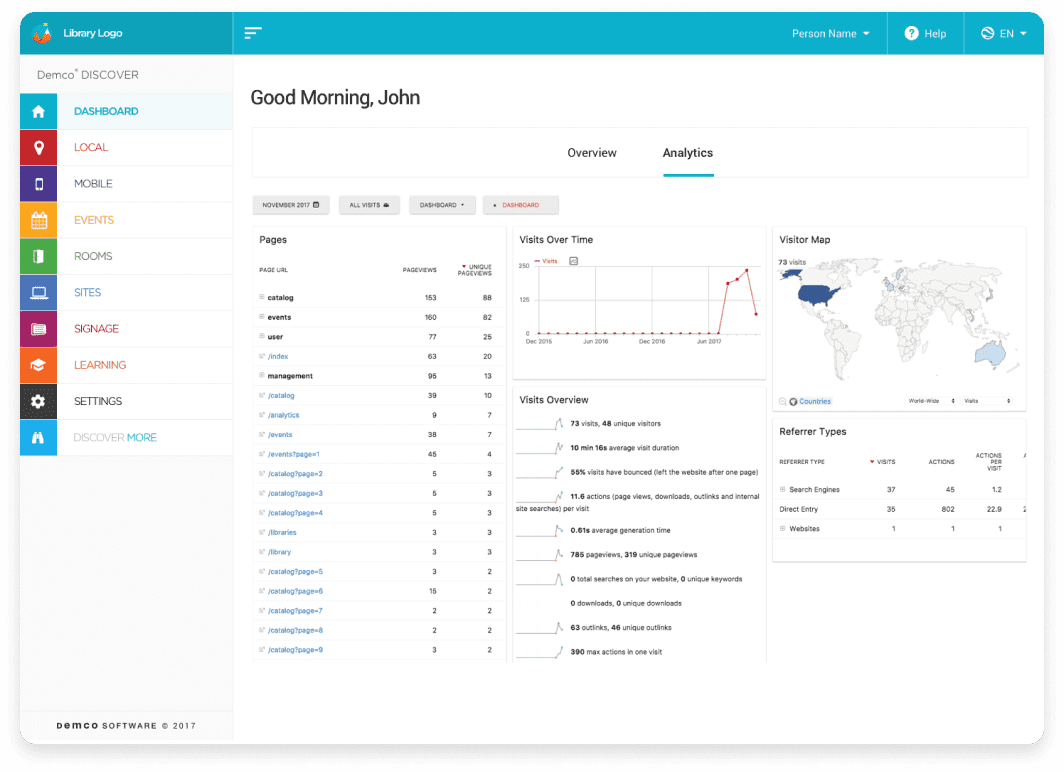Image resolution: width=1064 pixels, height=772 pixels.
Task: Open Settings with the gear icon
Action: click(x=38, y=401)
